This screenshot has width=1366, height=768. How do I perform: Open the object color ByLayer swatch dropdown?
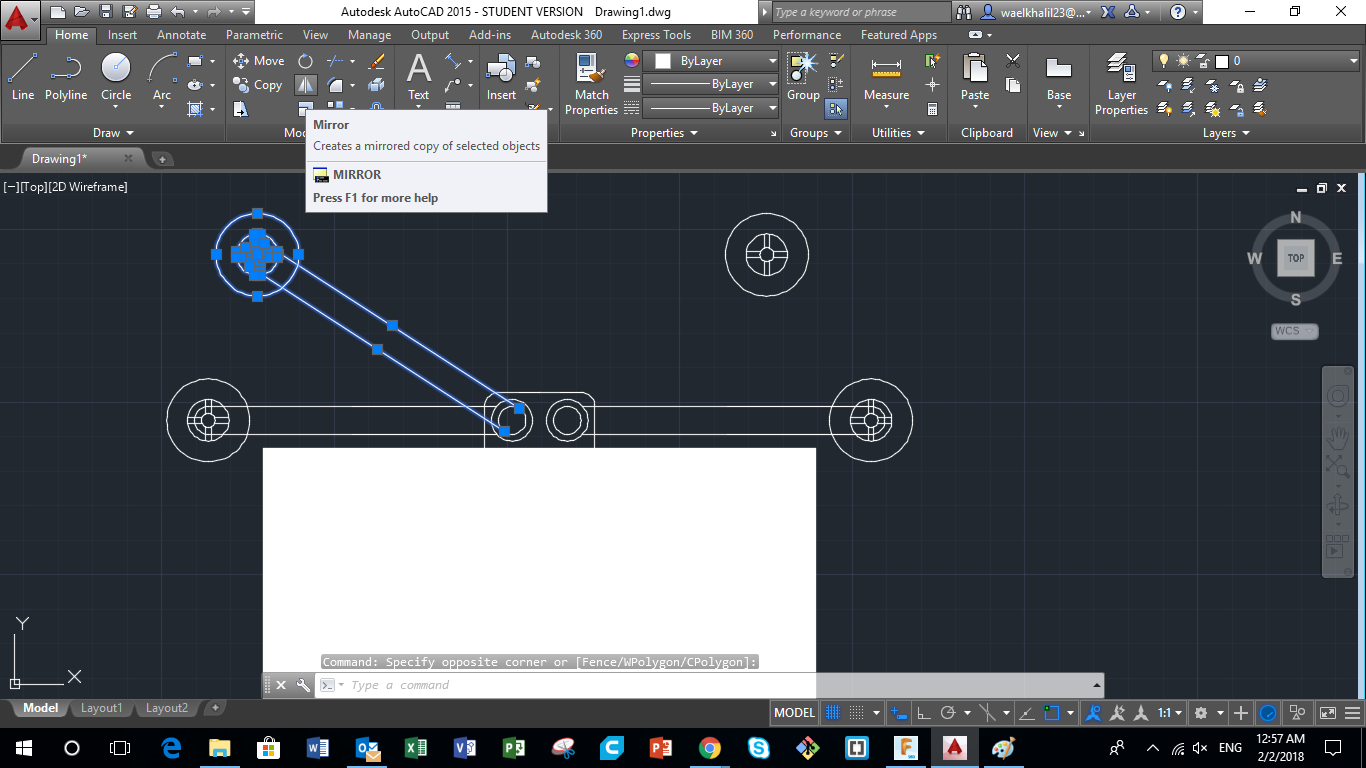pyautogui.click(x=711, y=61)
